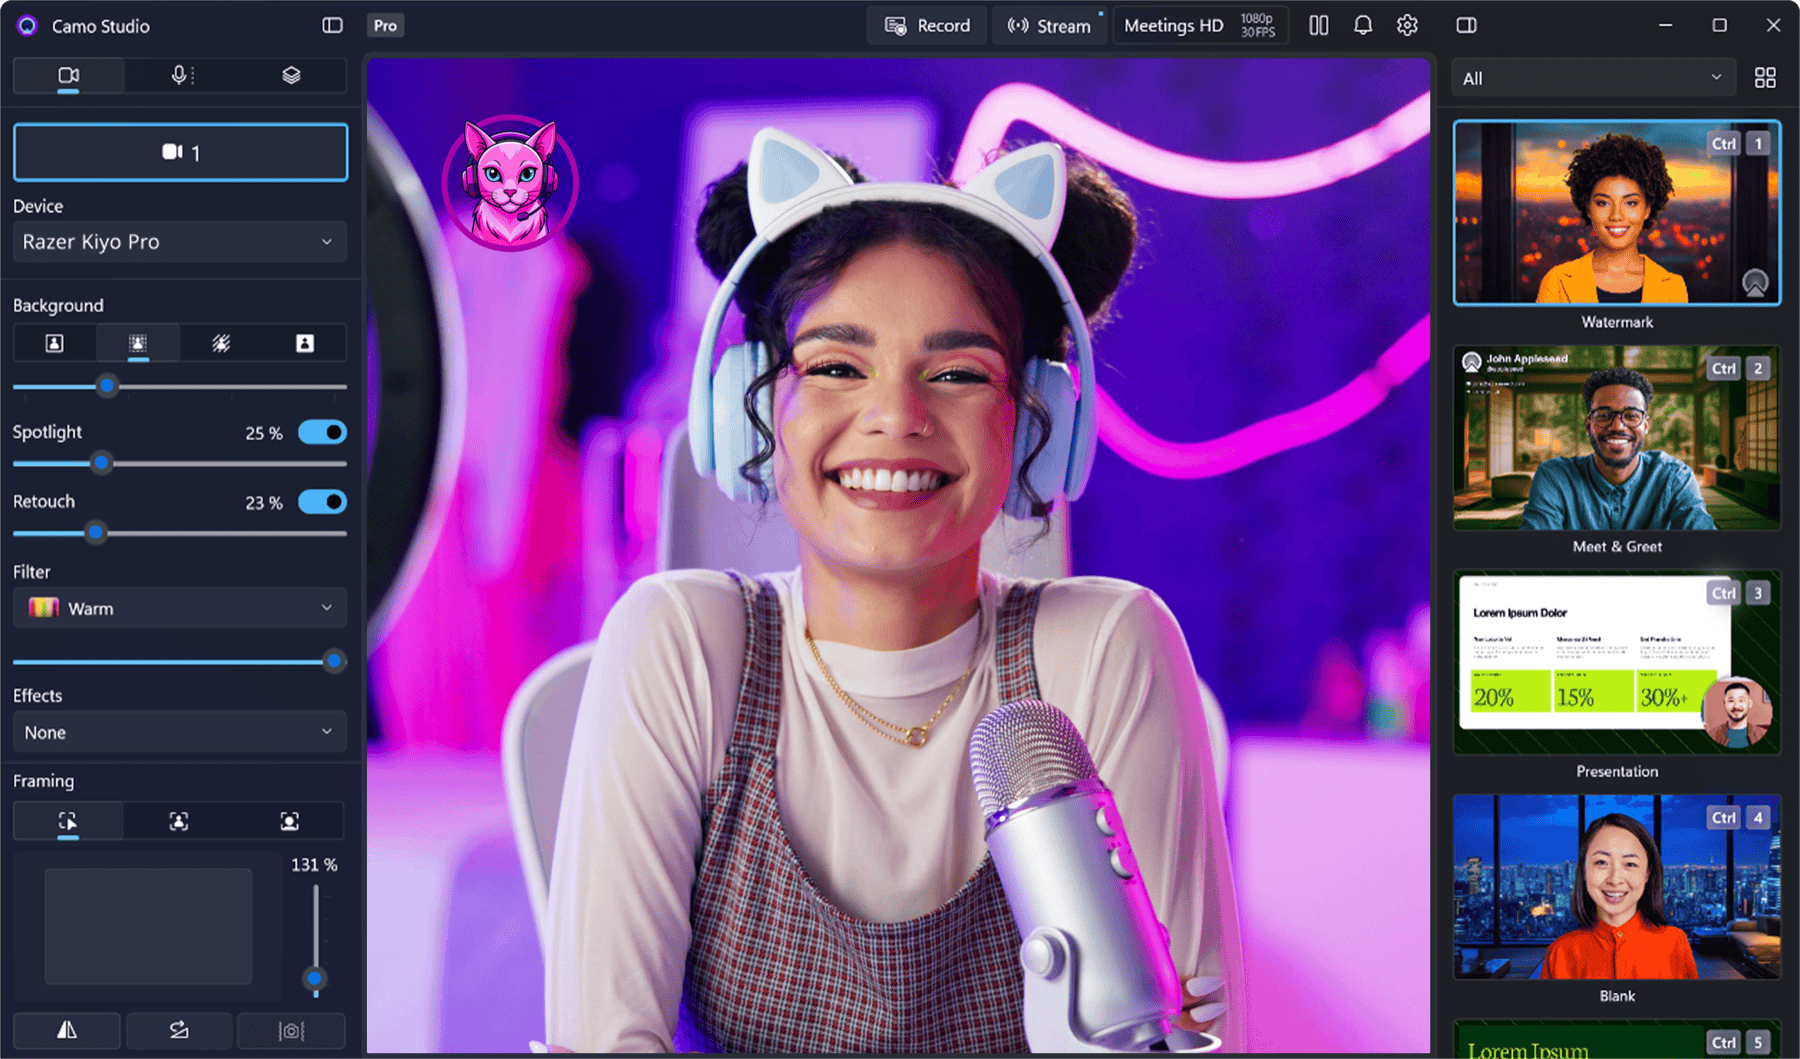
Task: Open the settings gear
Action: point(1407,26)
